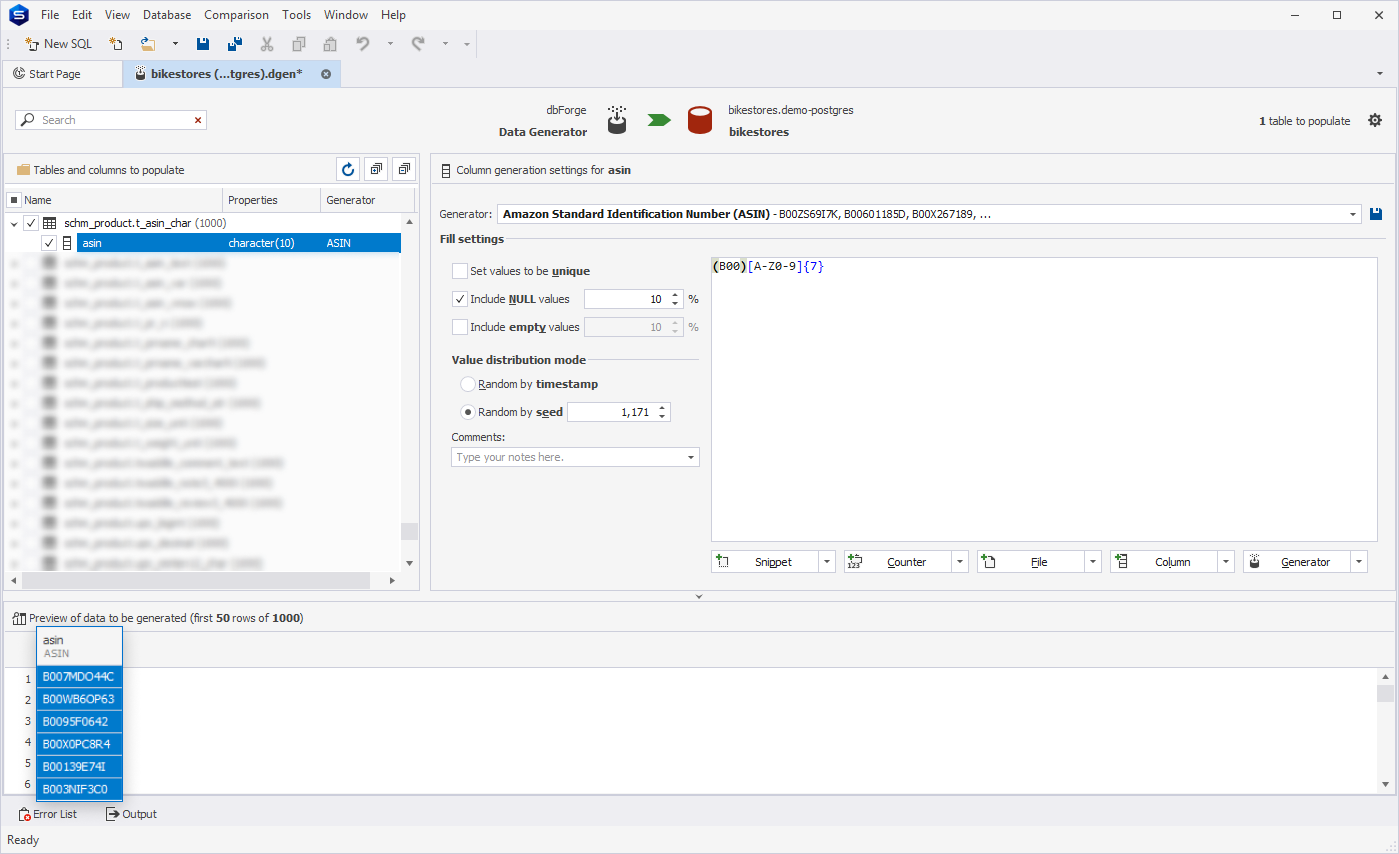Increase the NULL values percentage spinner

676,295
